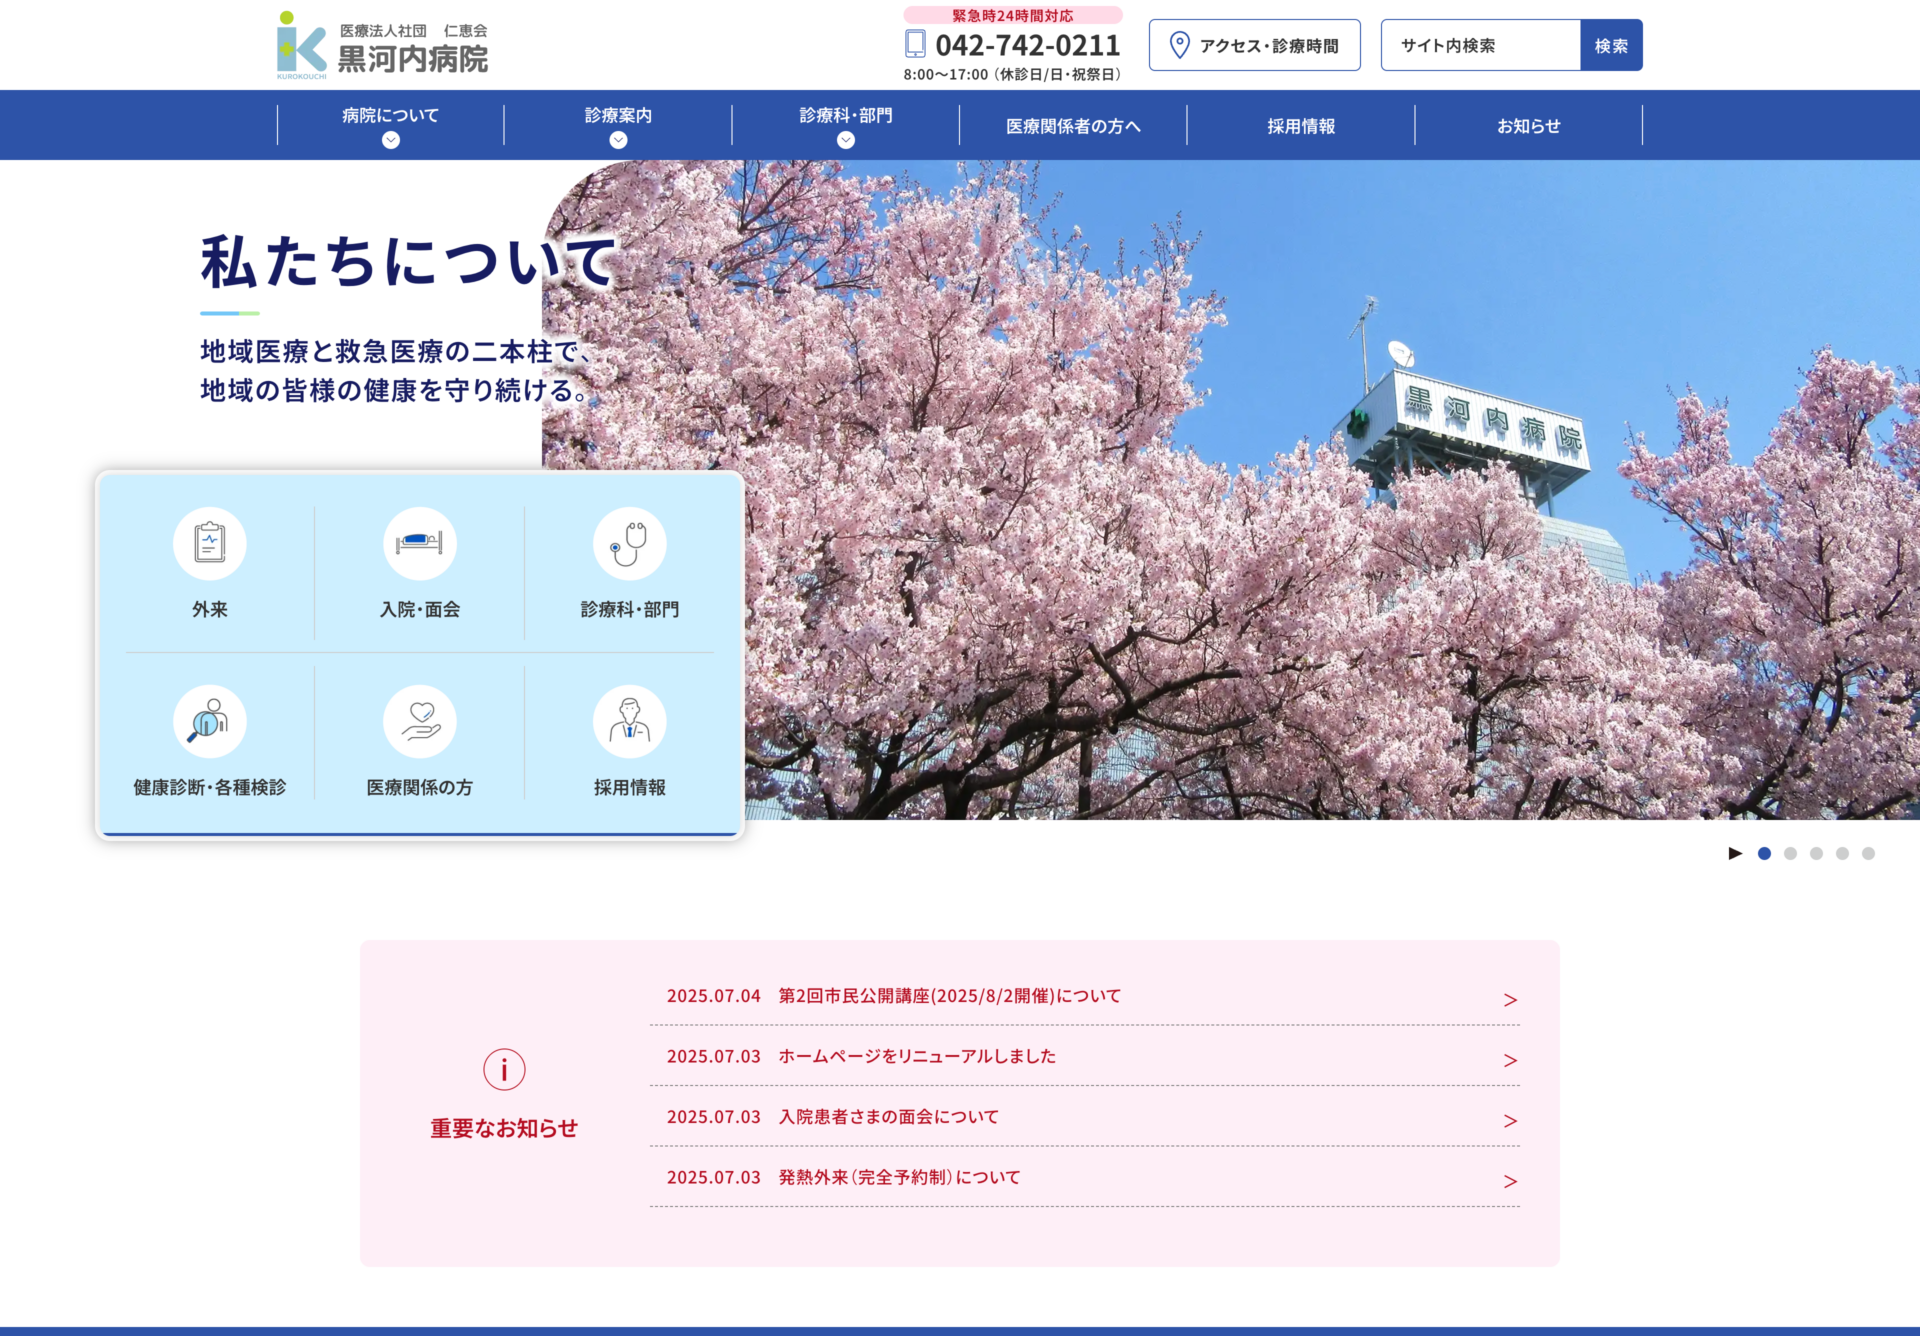
Task: Click the 入院・面会 bed icon
Action: 419,543
